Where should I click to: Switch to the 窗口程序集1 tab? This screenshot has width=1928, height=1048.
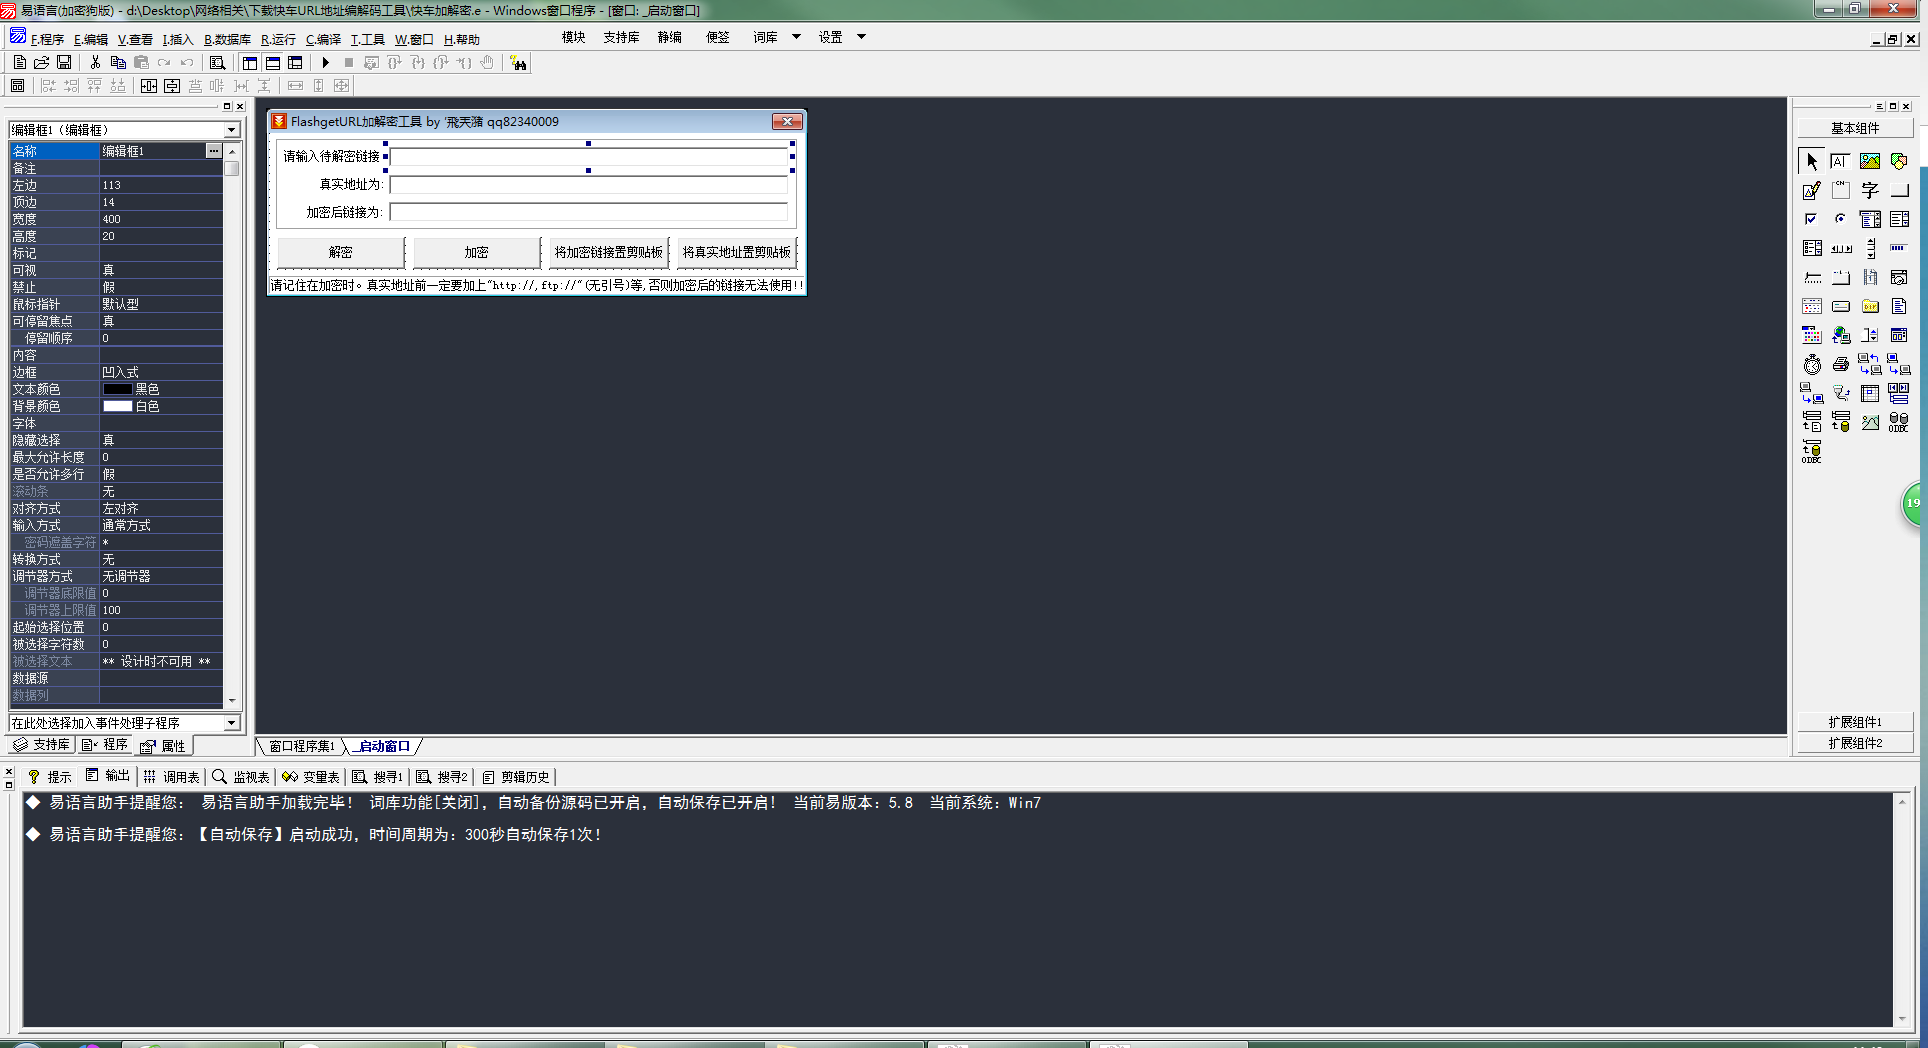click(302, 746)
